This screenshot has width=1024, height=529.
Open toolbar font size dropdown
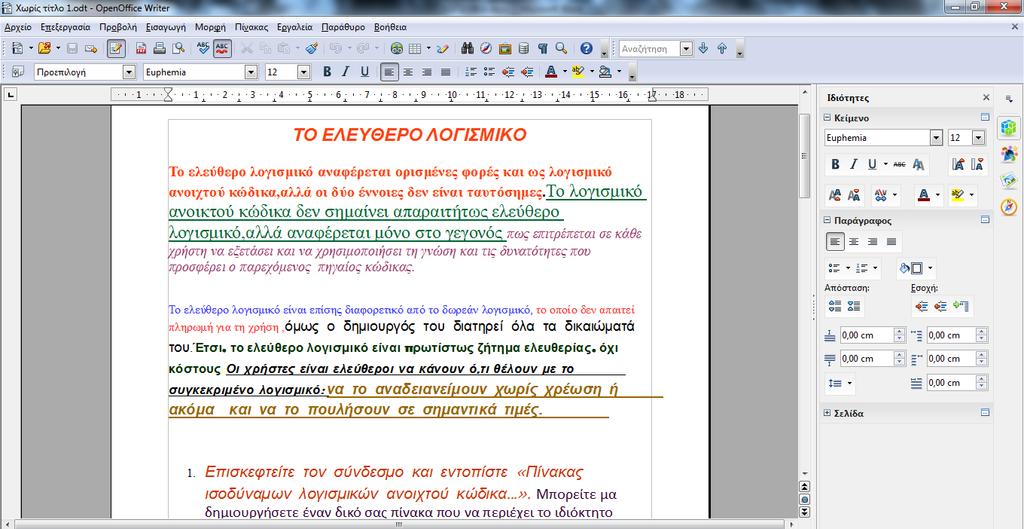click(304, 72)
